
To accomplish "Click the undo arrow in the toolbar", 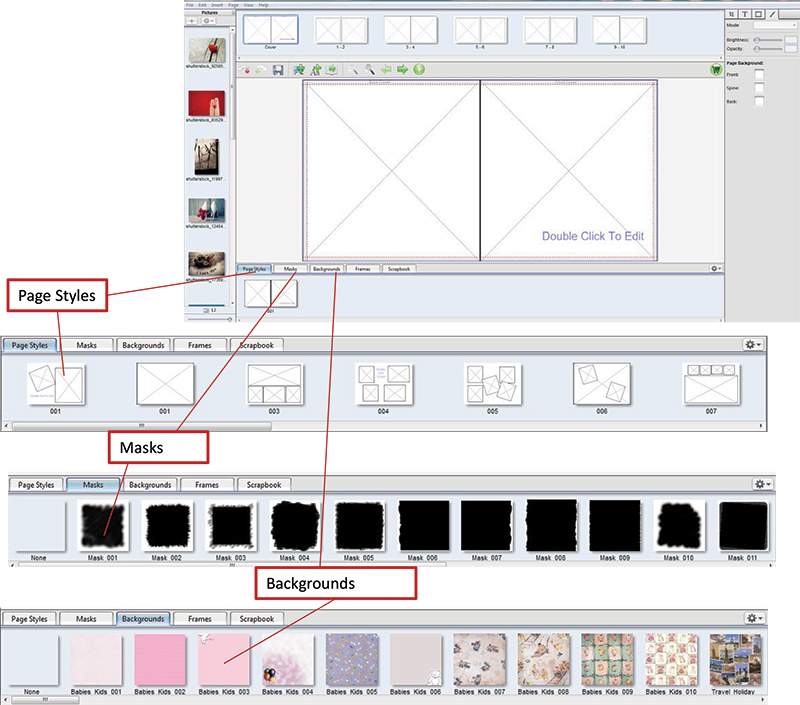I will tap(247, 70).
